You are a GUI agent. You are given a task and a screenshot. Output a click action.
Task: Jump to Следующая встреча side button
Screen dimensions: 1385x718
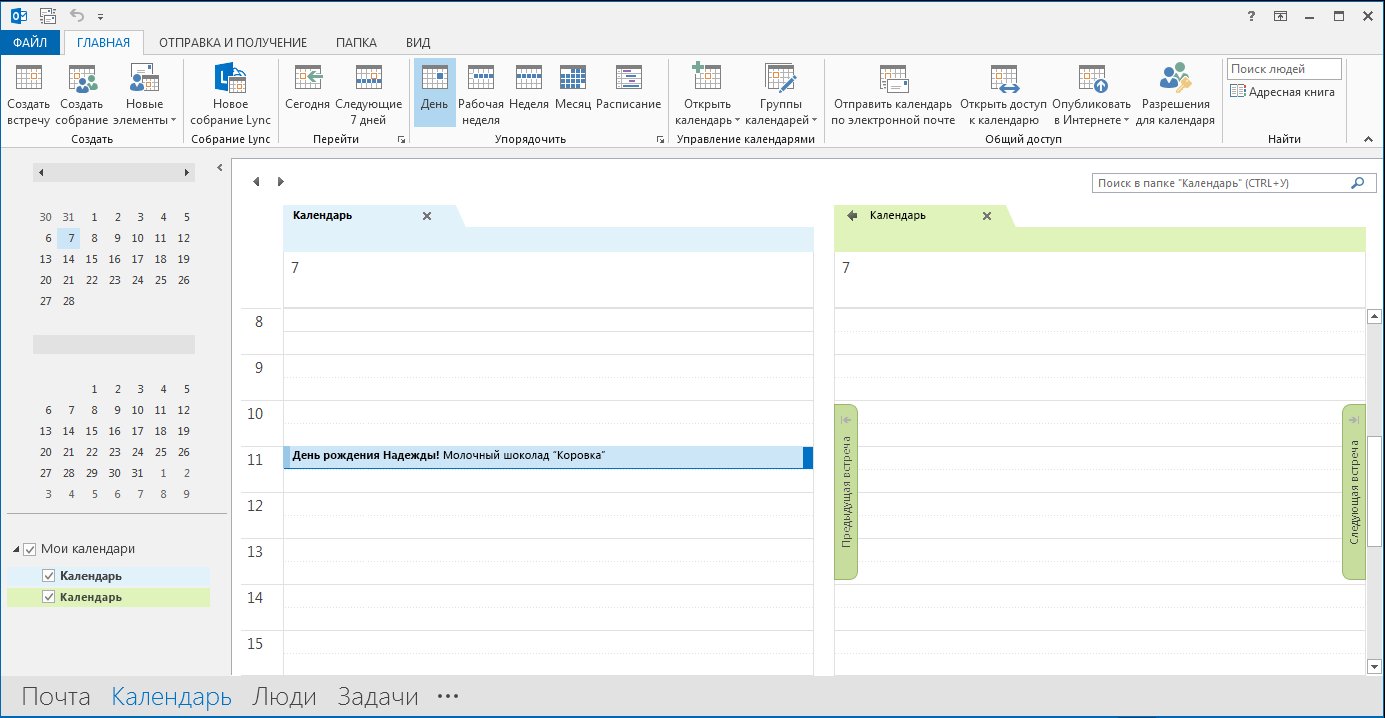[1354, 492]
